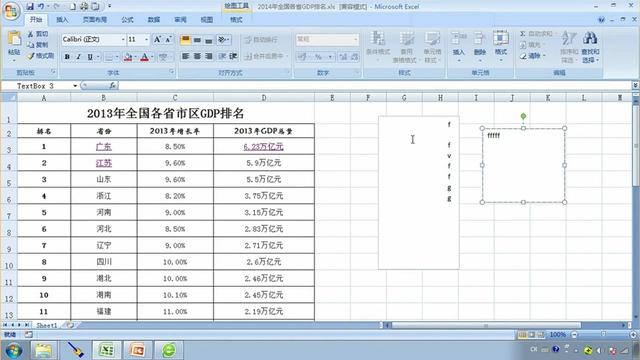Increase indent

click(233, 56)
